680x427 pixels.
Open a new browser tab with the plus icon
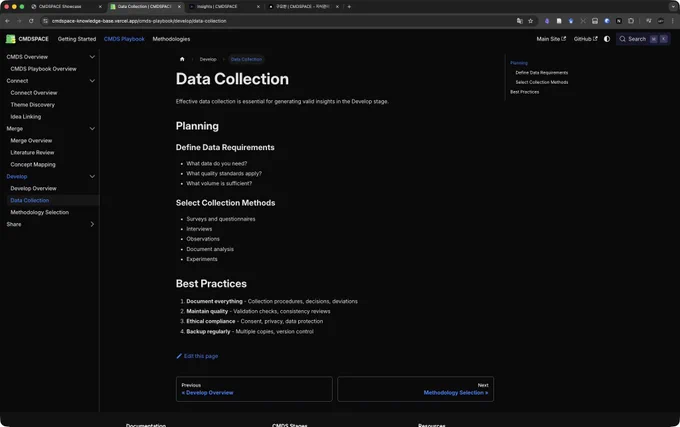[x=349, y=7]
